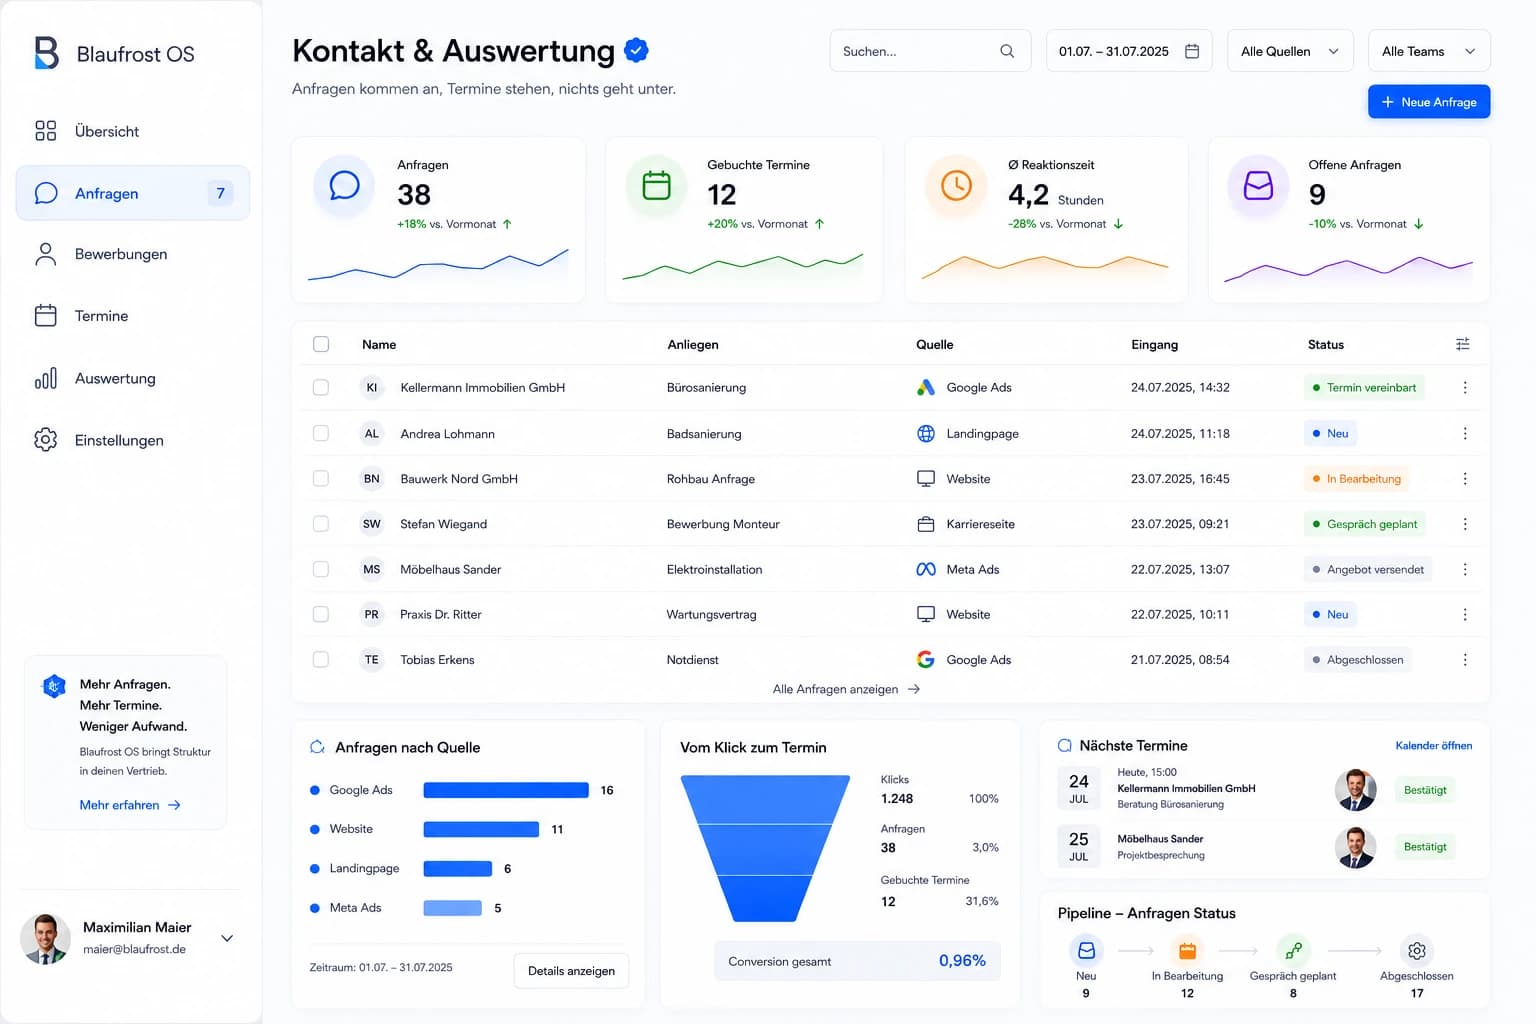
Task: Open the calendar icon in the date range field
Action: [1192, 51]
